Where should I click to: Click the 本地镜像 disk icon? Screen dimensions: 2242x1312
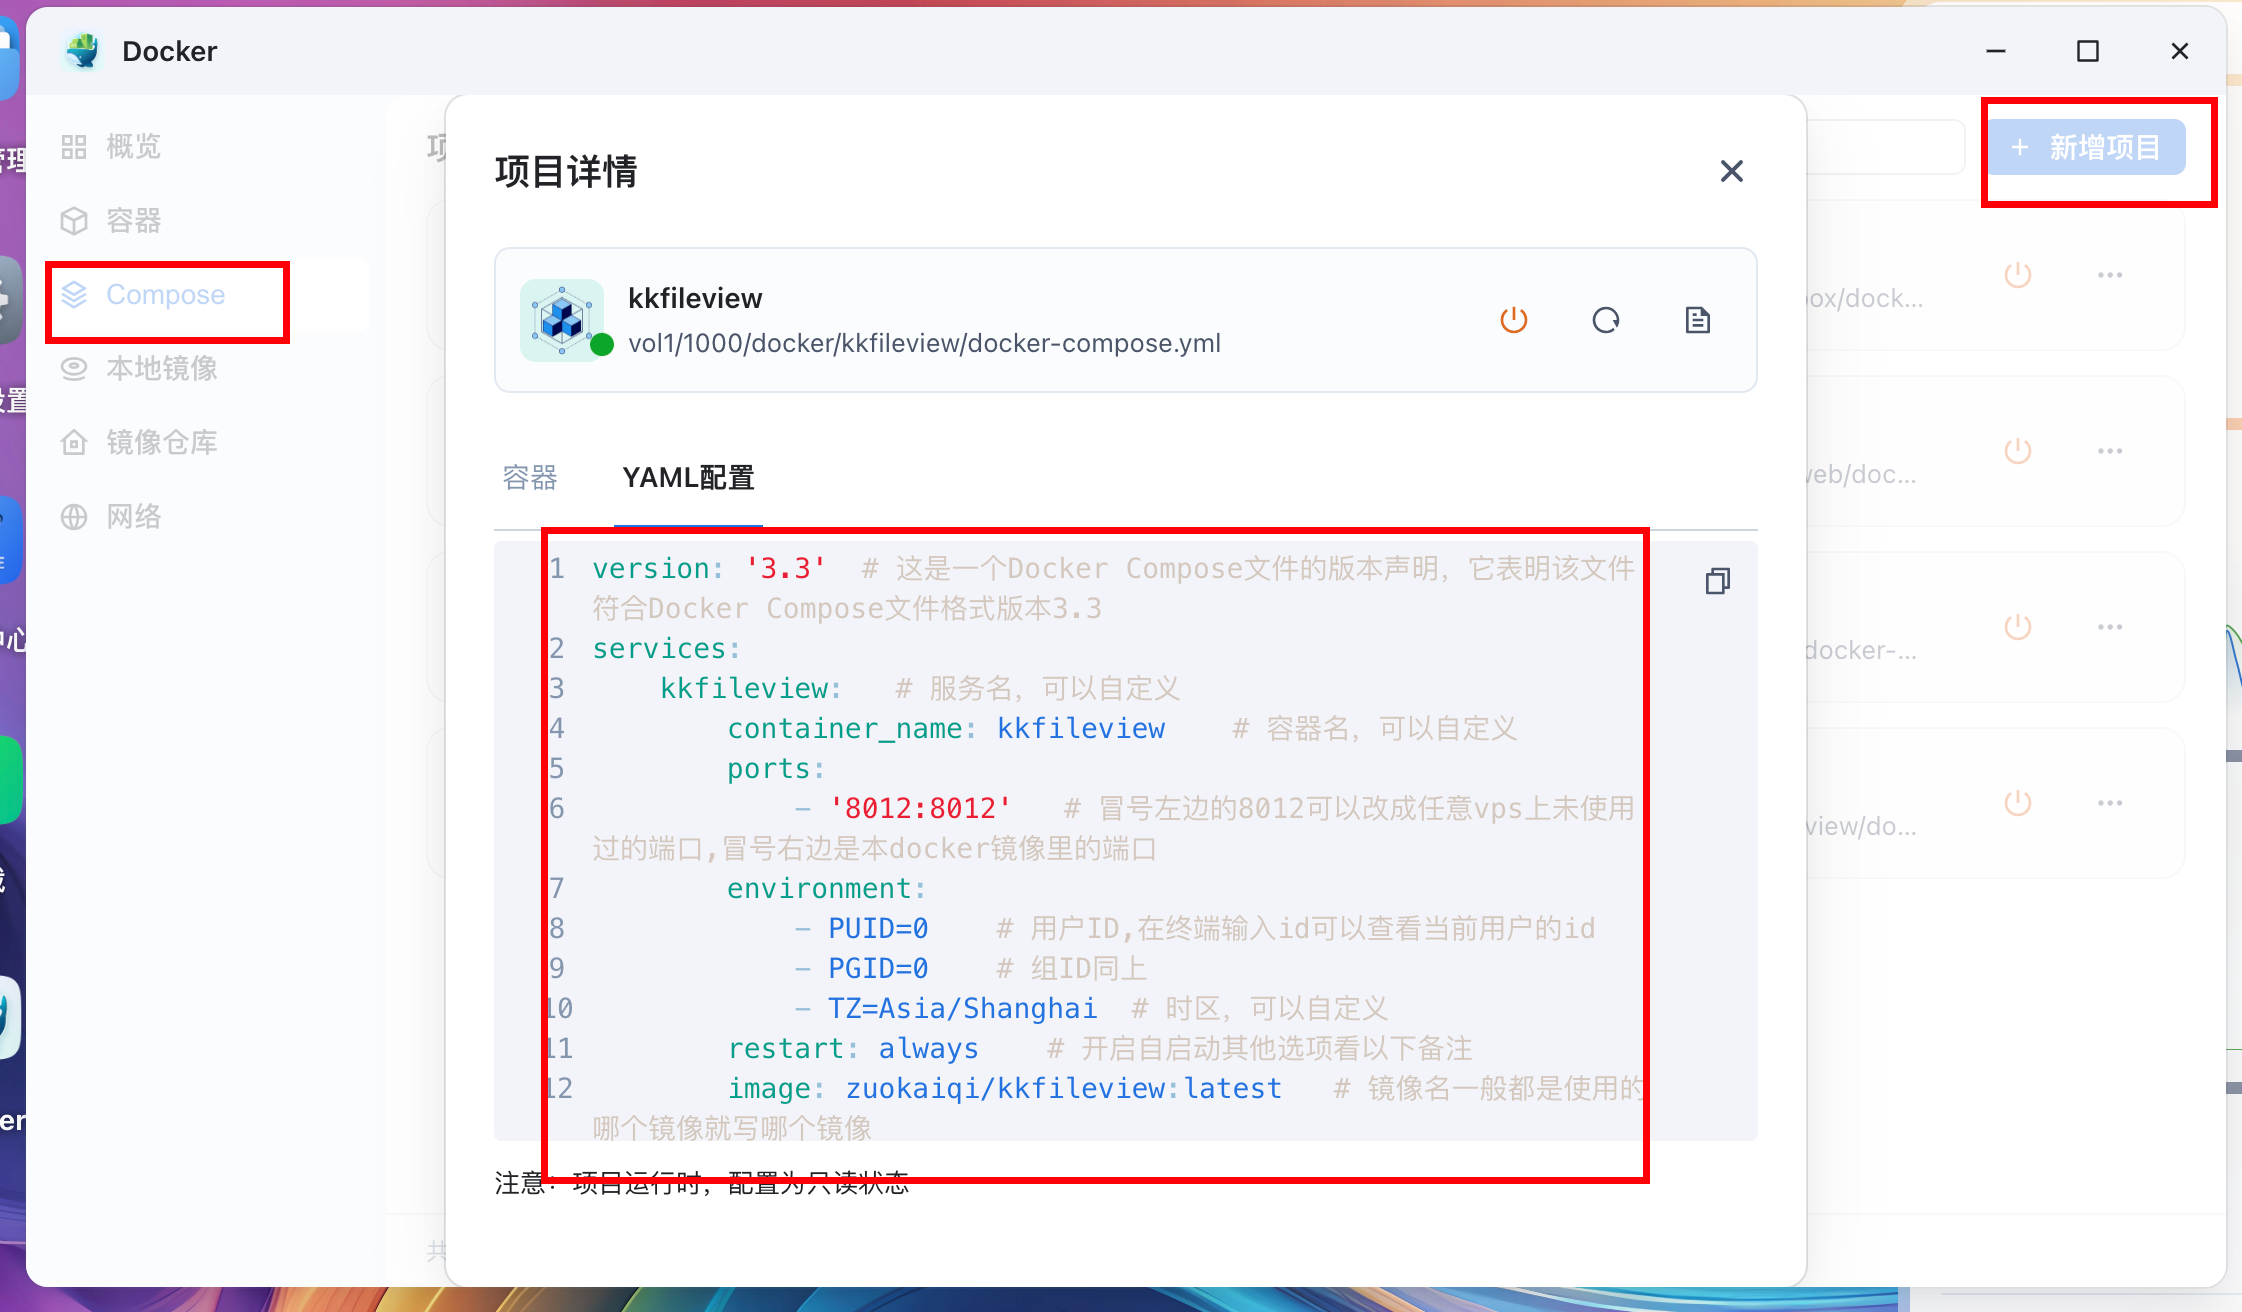pos(74,369)
